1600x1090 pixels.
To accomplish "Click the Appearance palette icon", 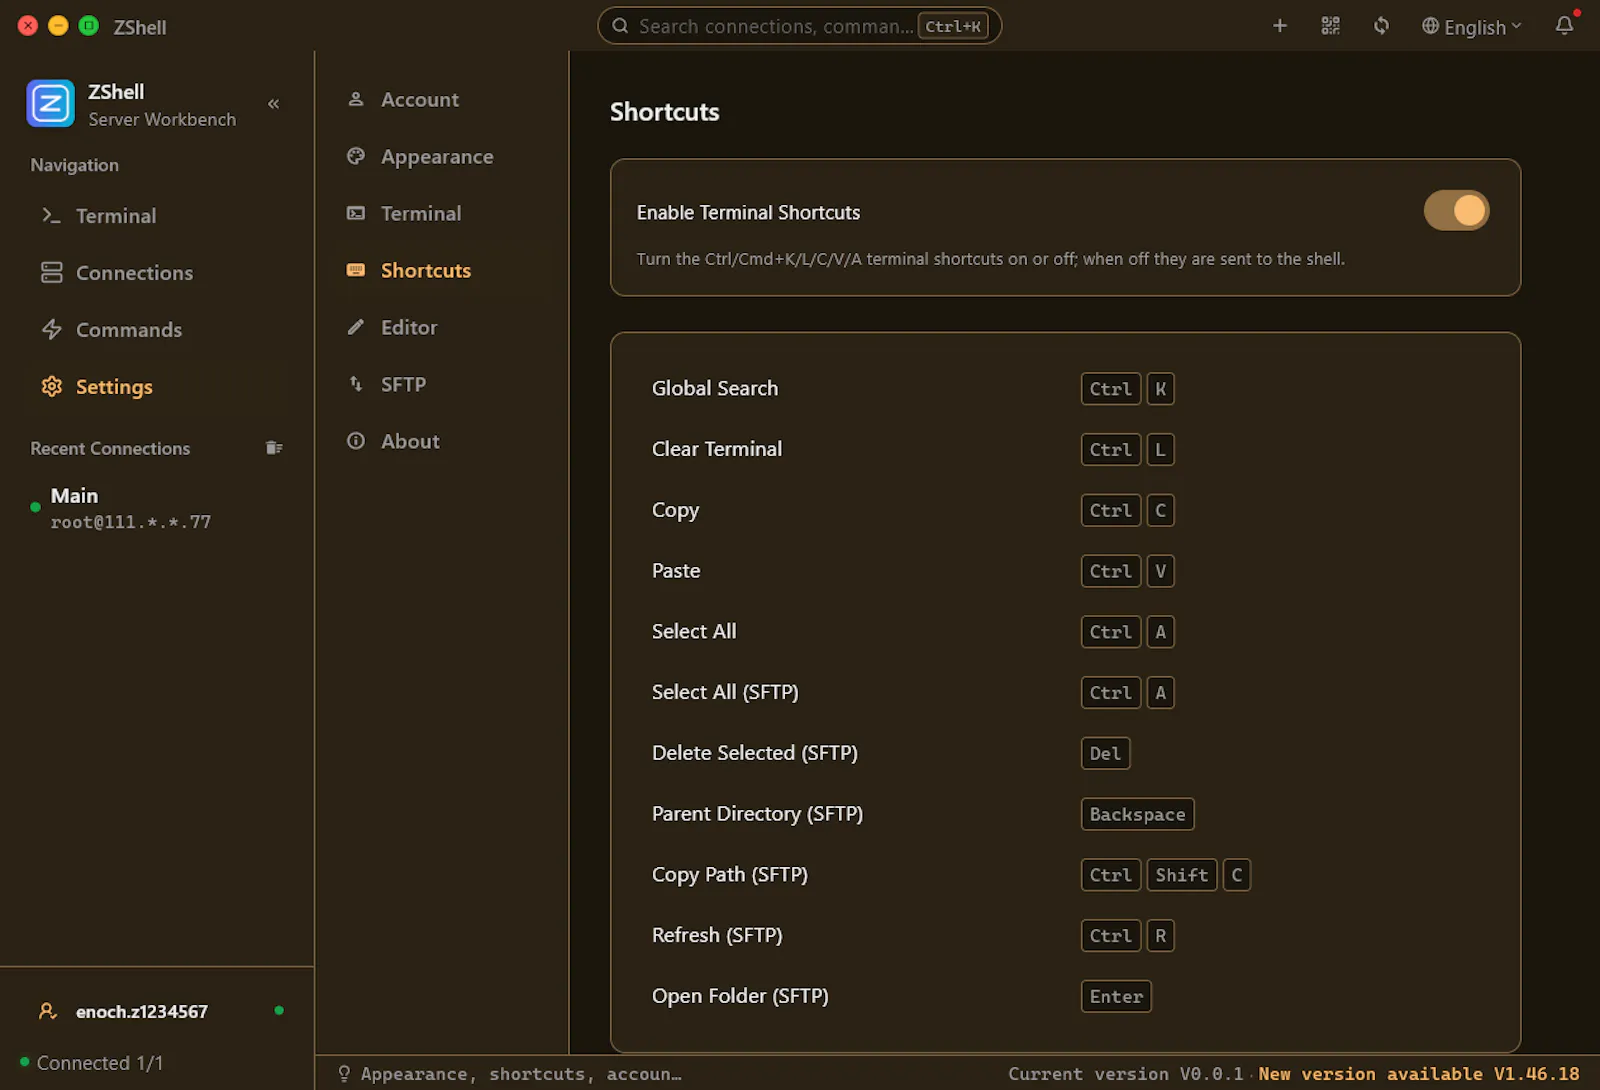I will [x=356, y=156].
